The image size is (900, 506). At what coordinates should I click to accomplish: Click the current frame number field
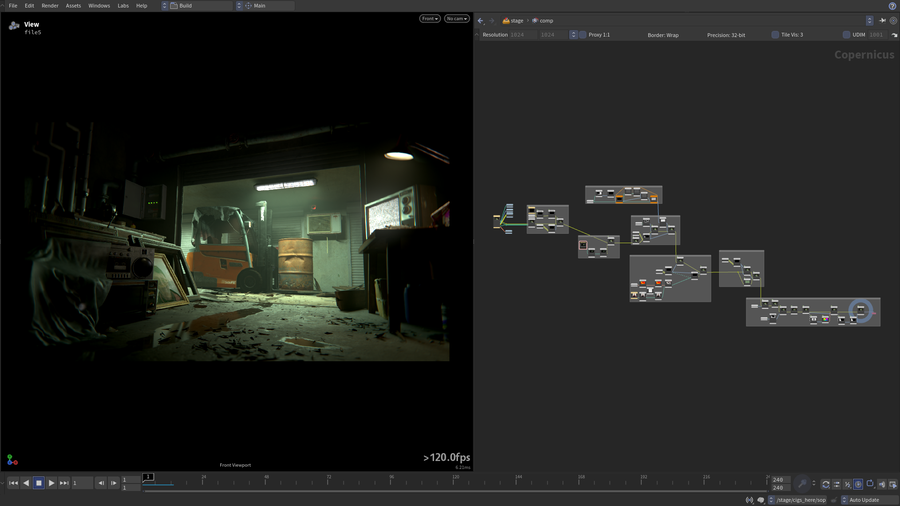[82, 483]
